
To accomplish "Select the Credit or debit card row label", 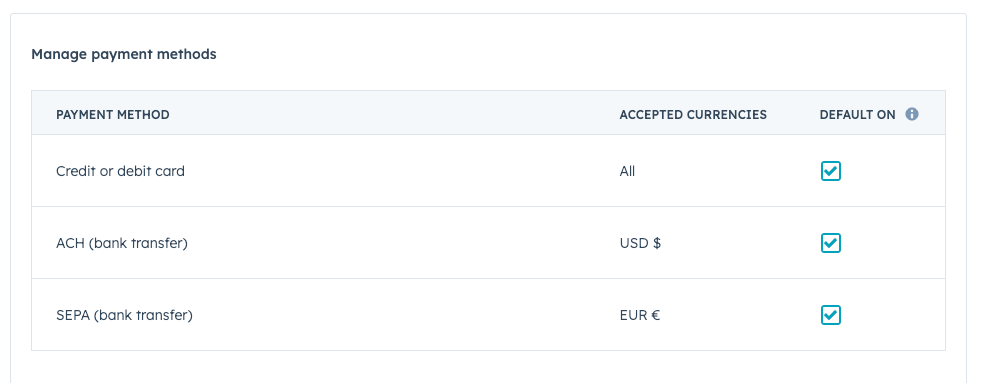I will click(x=120, y=171).
